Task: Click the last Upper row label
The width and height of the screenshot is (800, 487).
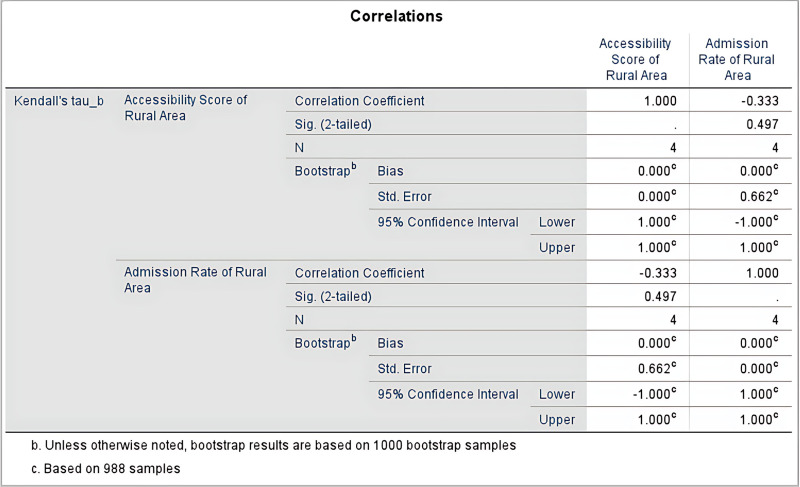Action: click(557, 420)
